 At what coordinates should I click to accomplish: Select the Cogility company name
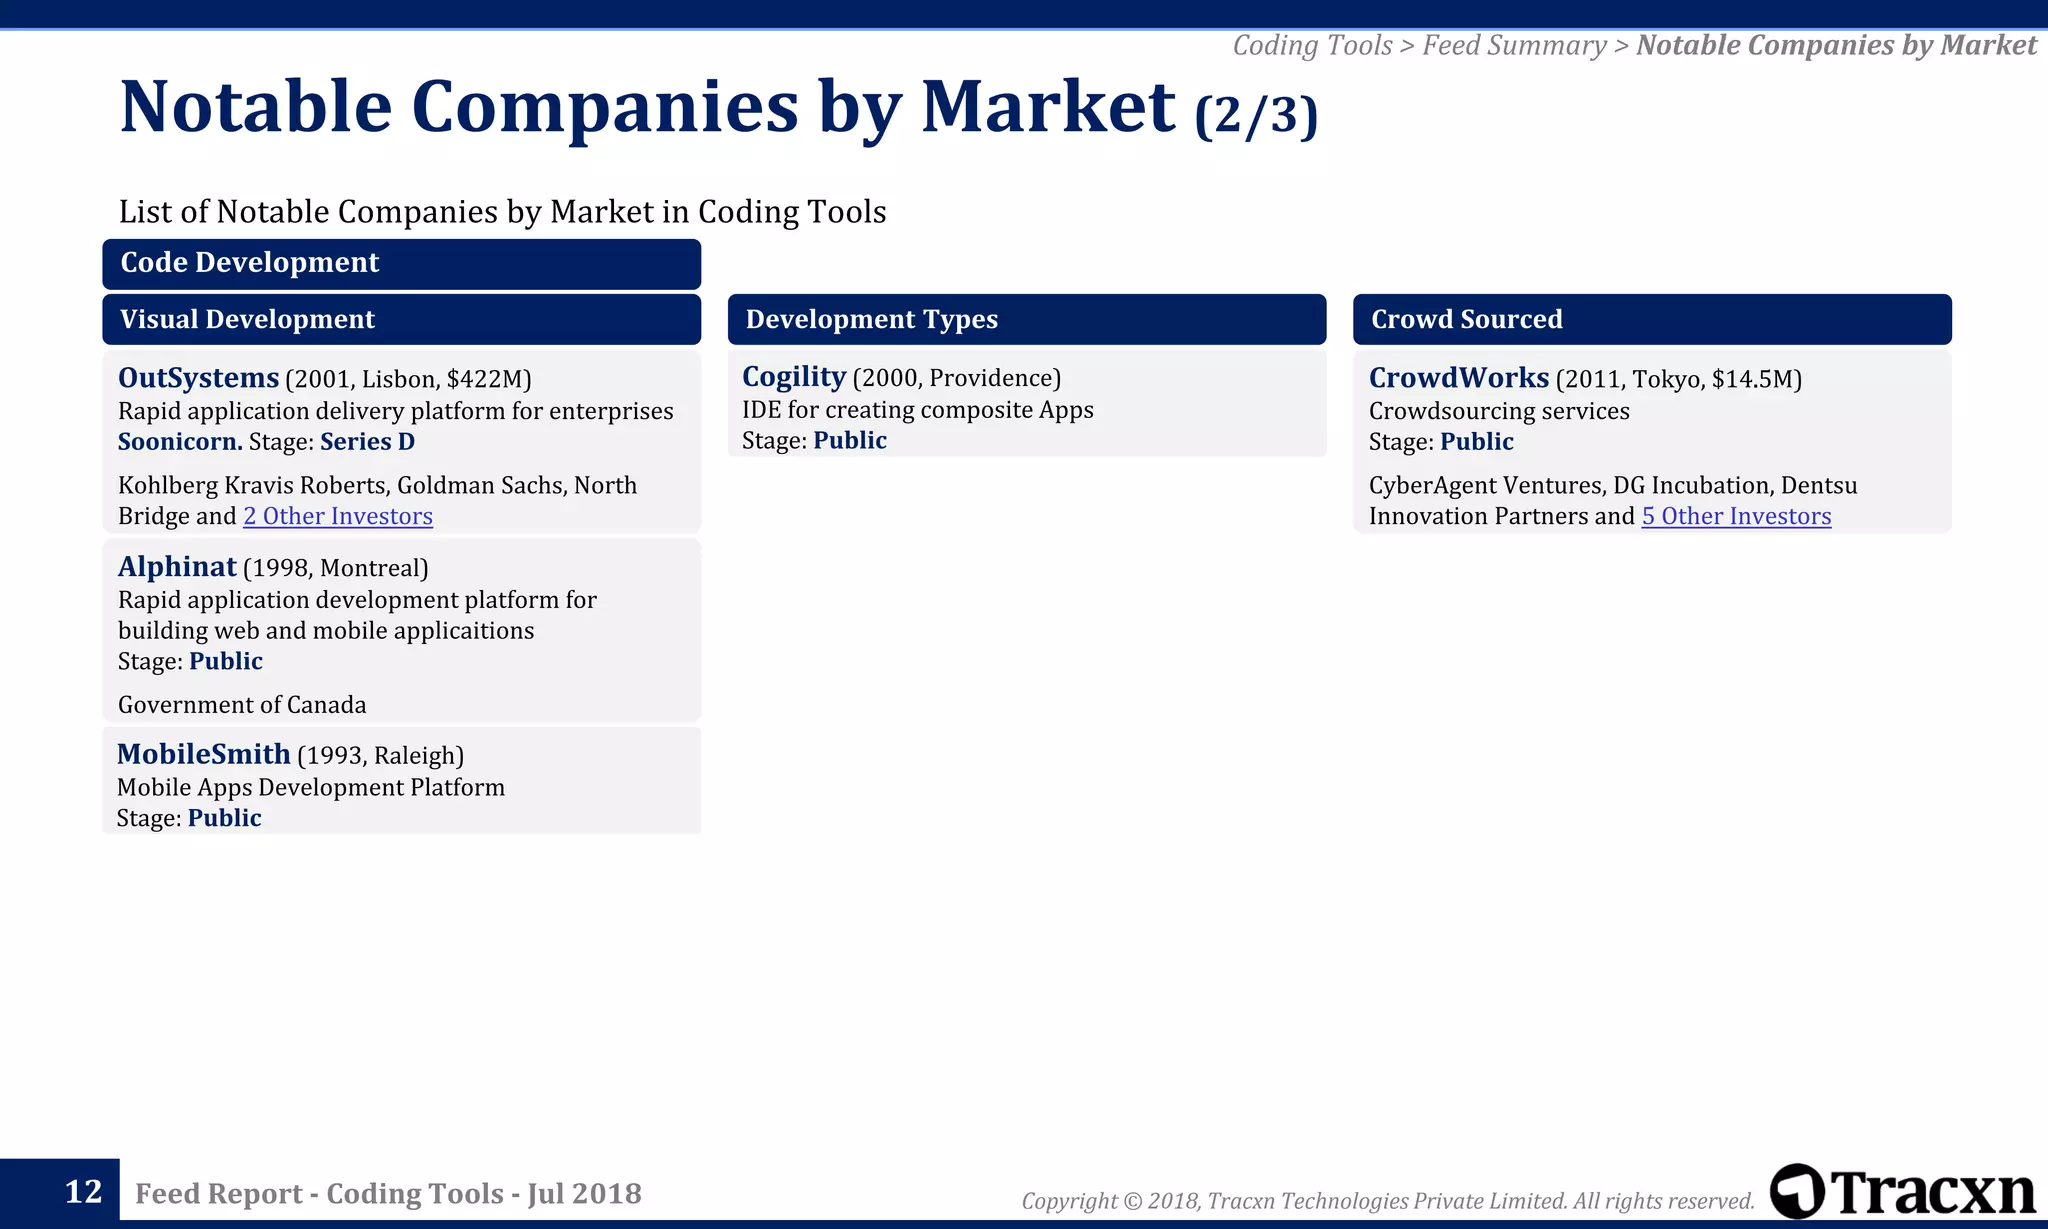[794, 376]
